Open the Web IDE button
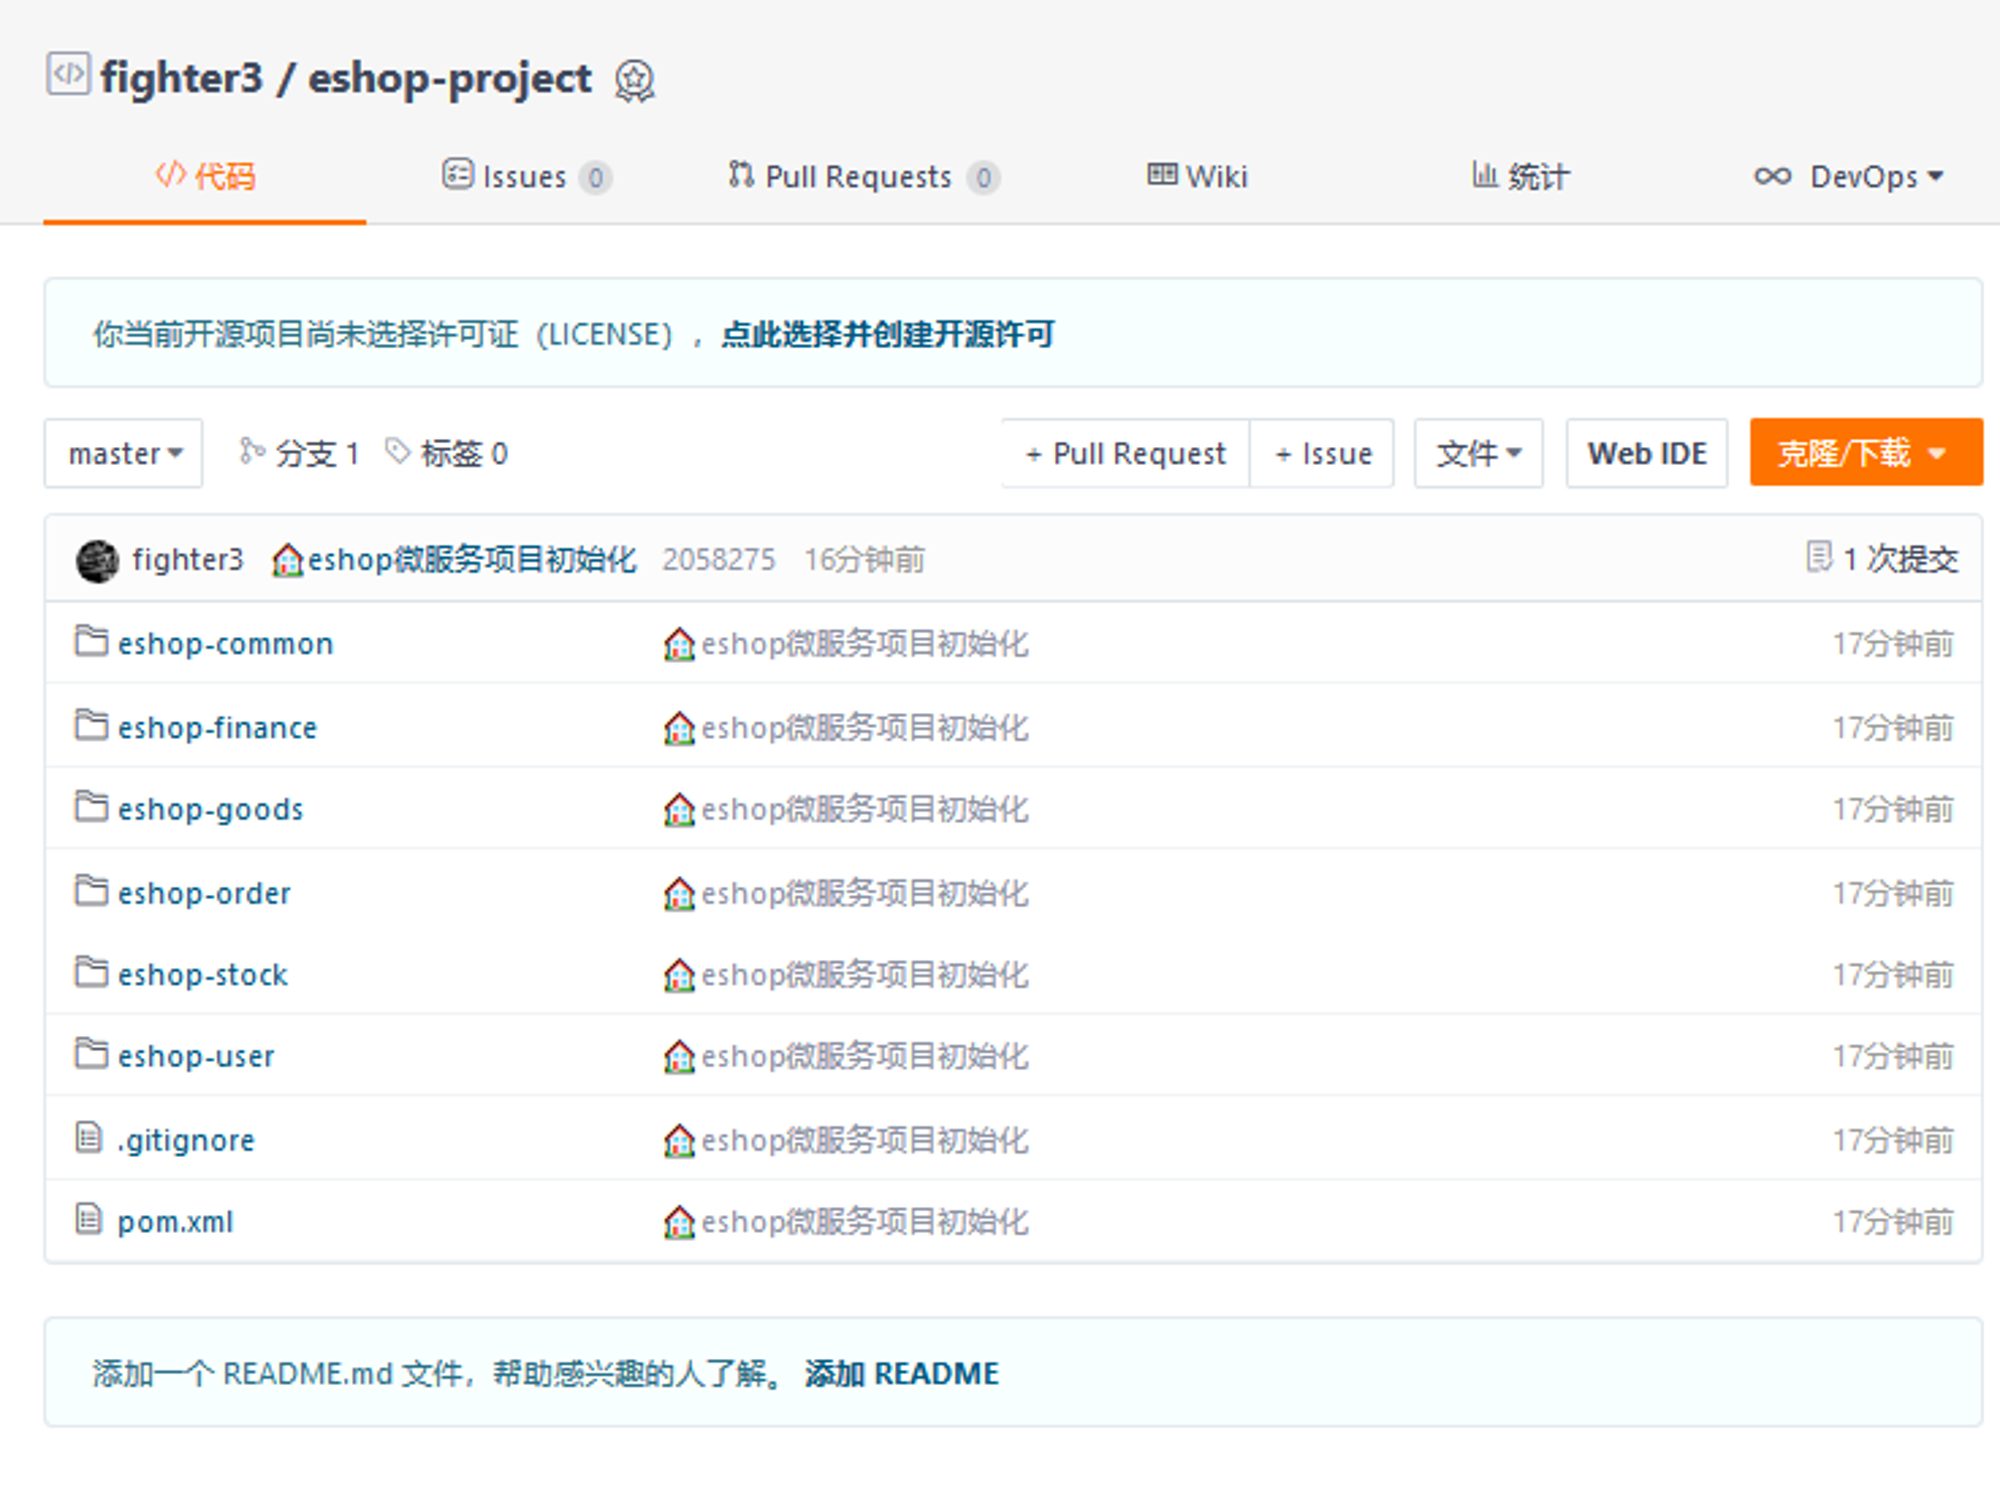2000x1490 pixels. coord(1647,453)
